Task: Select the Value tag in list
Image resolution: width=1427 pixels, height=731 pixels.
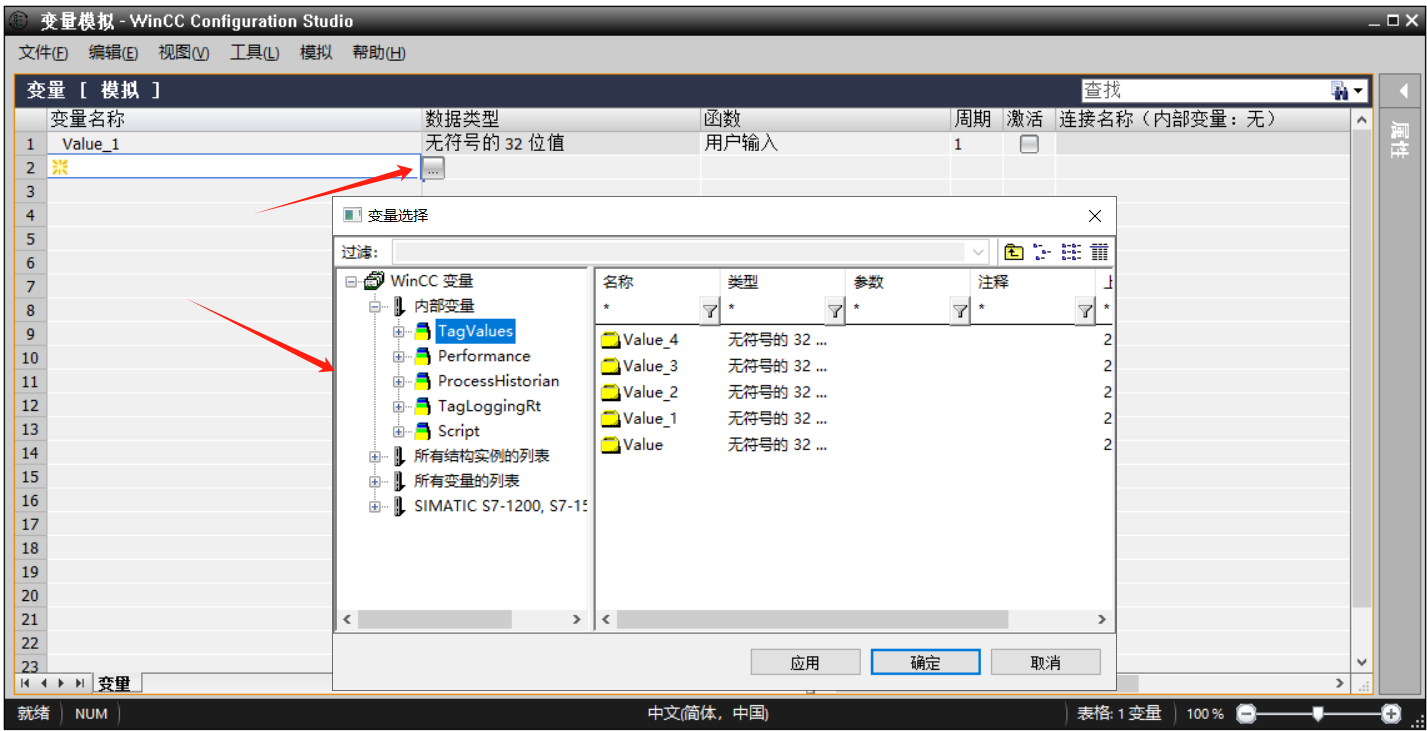Action: (643, 445)
